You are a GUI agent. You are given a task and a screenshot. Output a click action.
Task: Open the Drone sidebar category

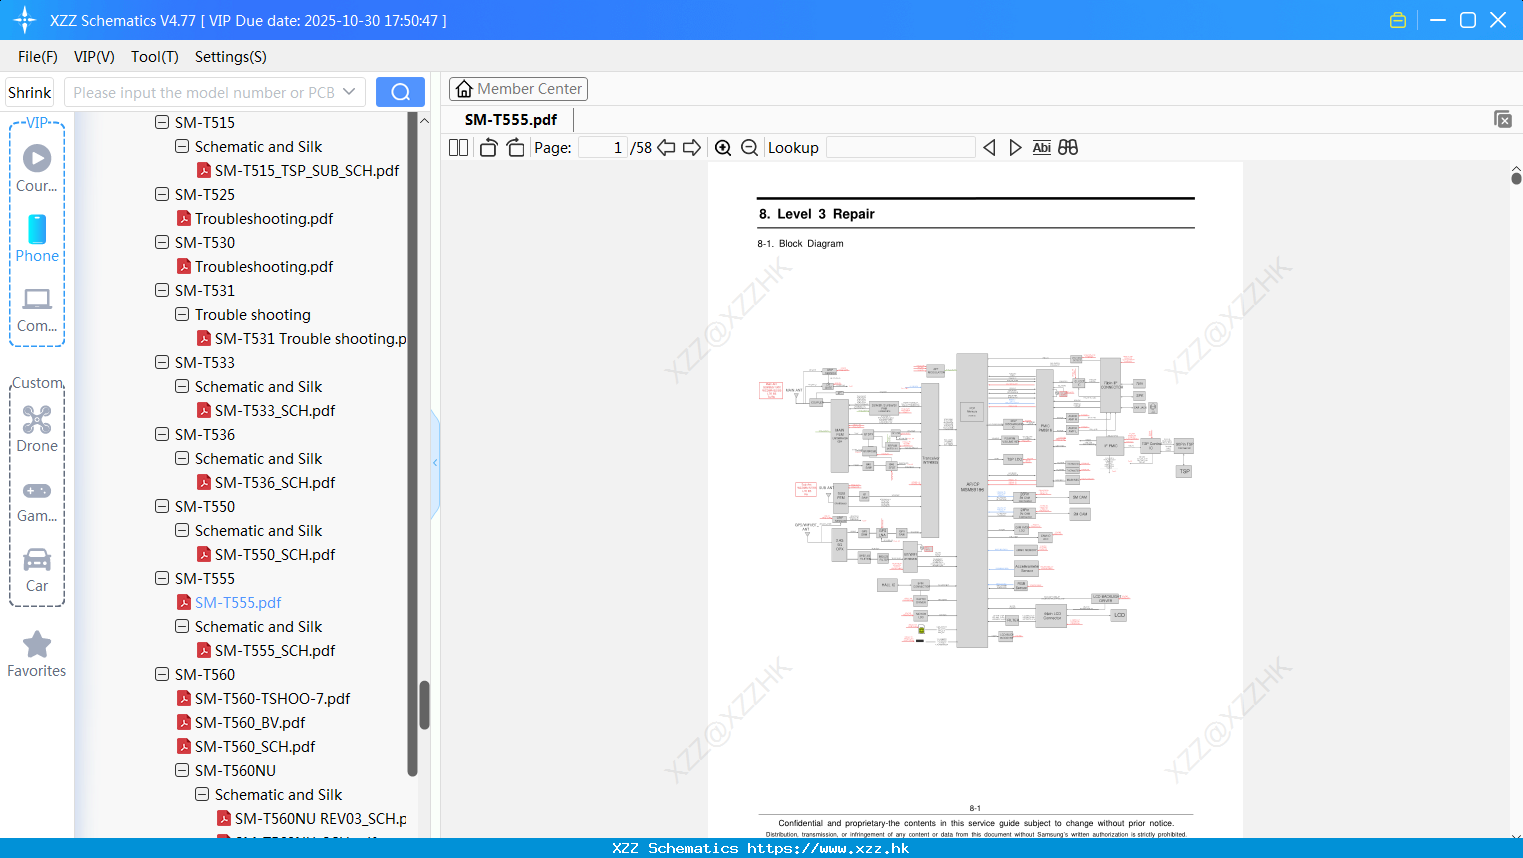37,428
